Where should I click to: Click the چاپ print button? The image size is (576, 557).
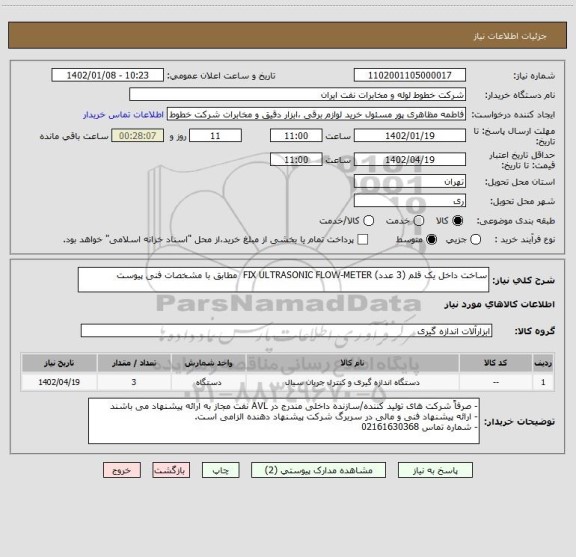[221, 470]
